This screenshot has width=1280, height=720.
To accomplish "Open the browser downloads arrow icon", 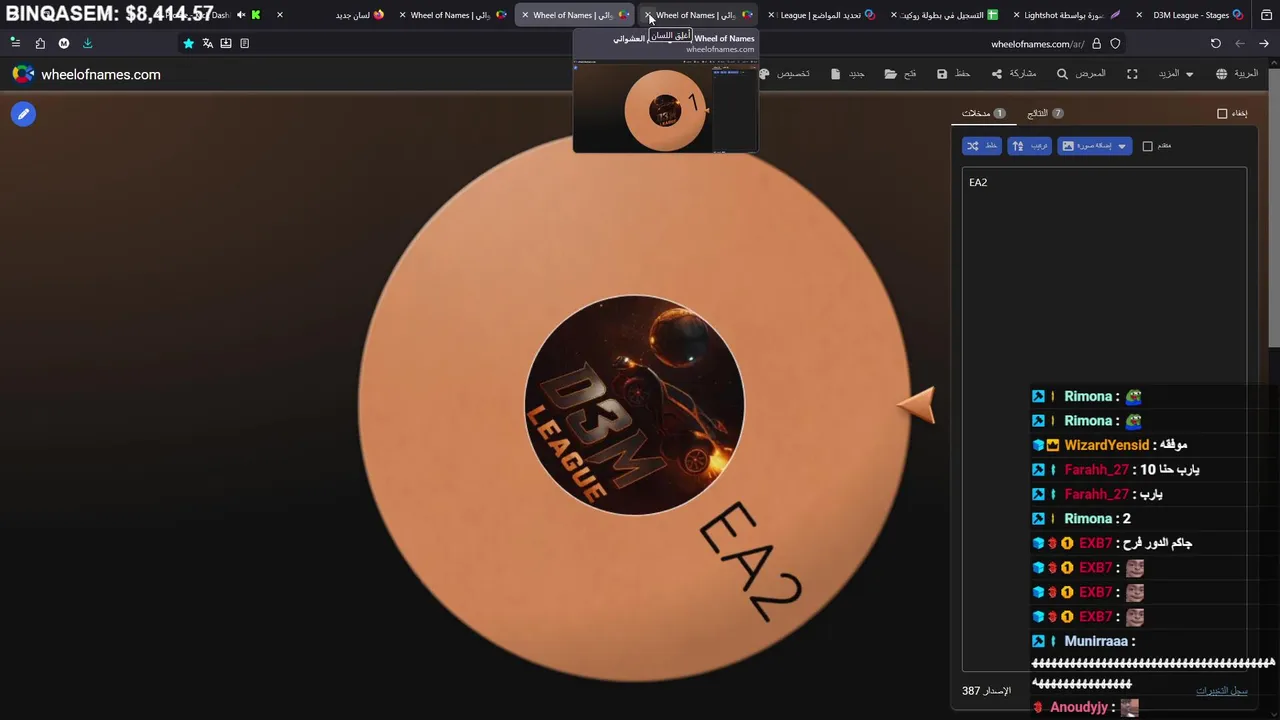I will click(x=87, y=43).
